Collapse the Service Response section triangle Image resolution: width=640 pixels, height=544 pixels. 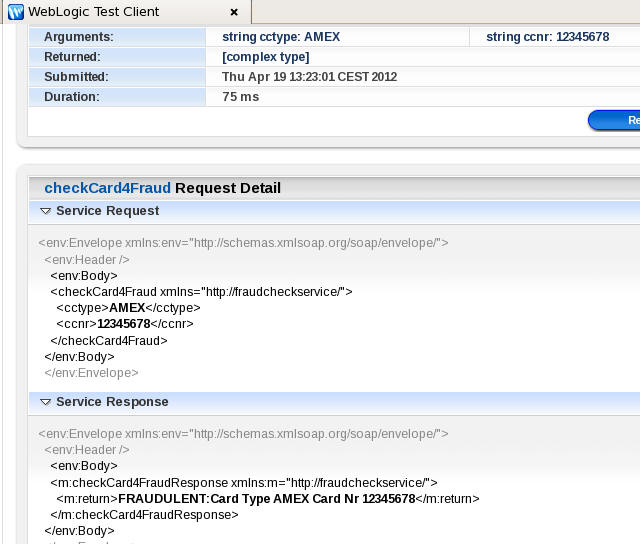[x=45, y=402]
